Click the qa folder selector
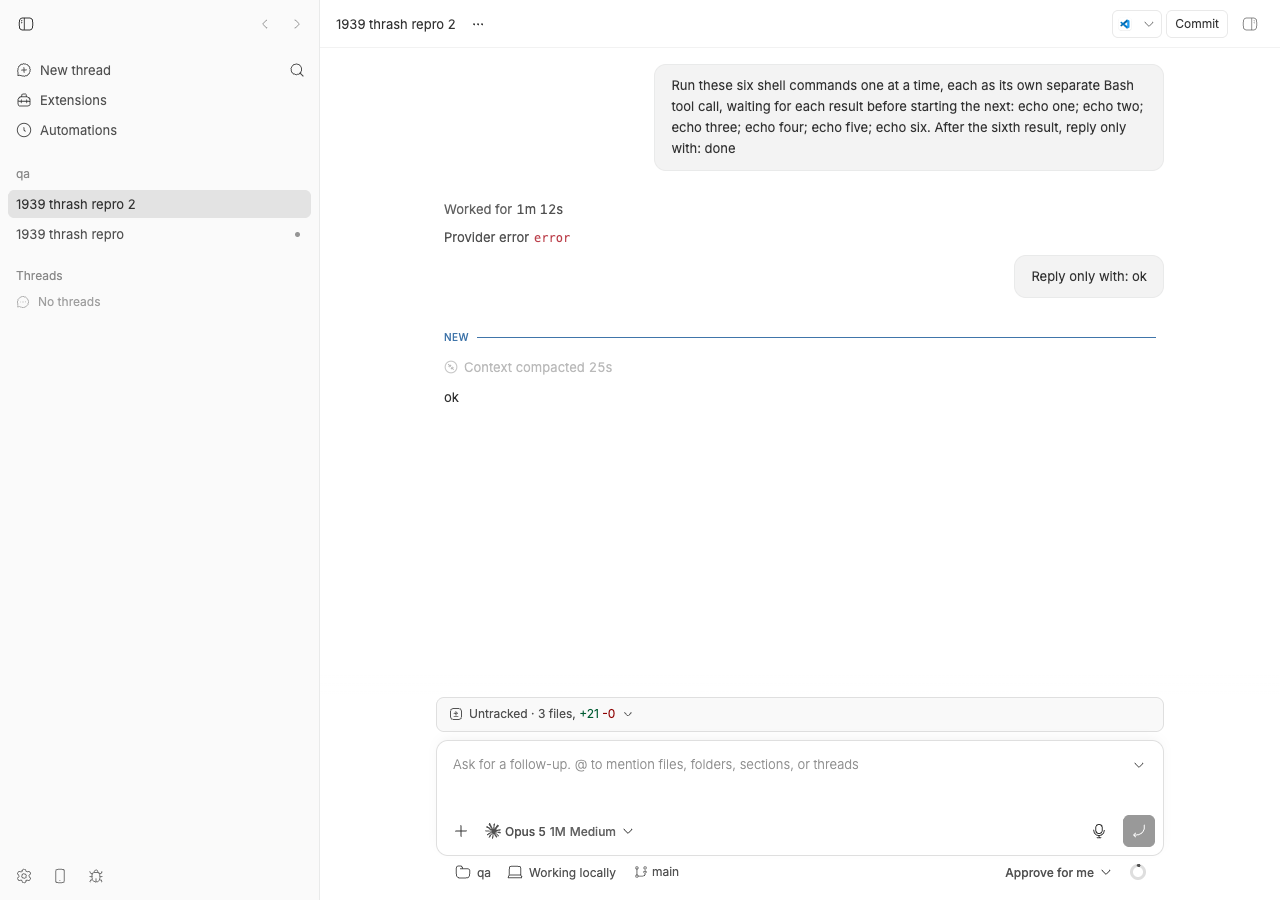Image resolution: width=1280 pixels, height=900 pixels. pos(473,872)
